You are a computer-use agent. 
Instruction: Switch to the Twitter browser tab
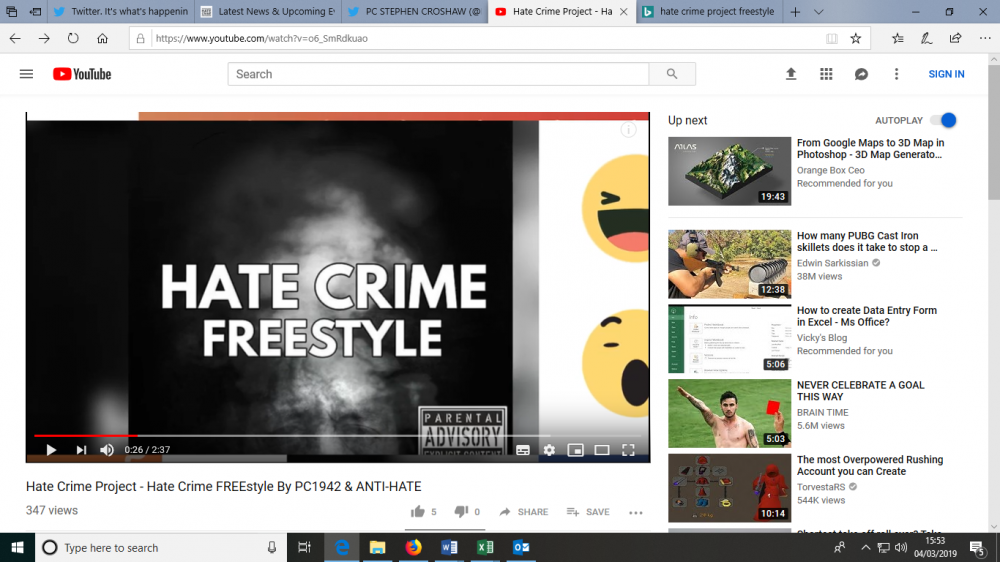[x=121, y=11]
